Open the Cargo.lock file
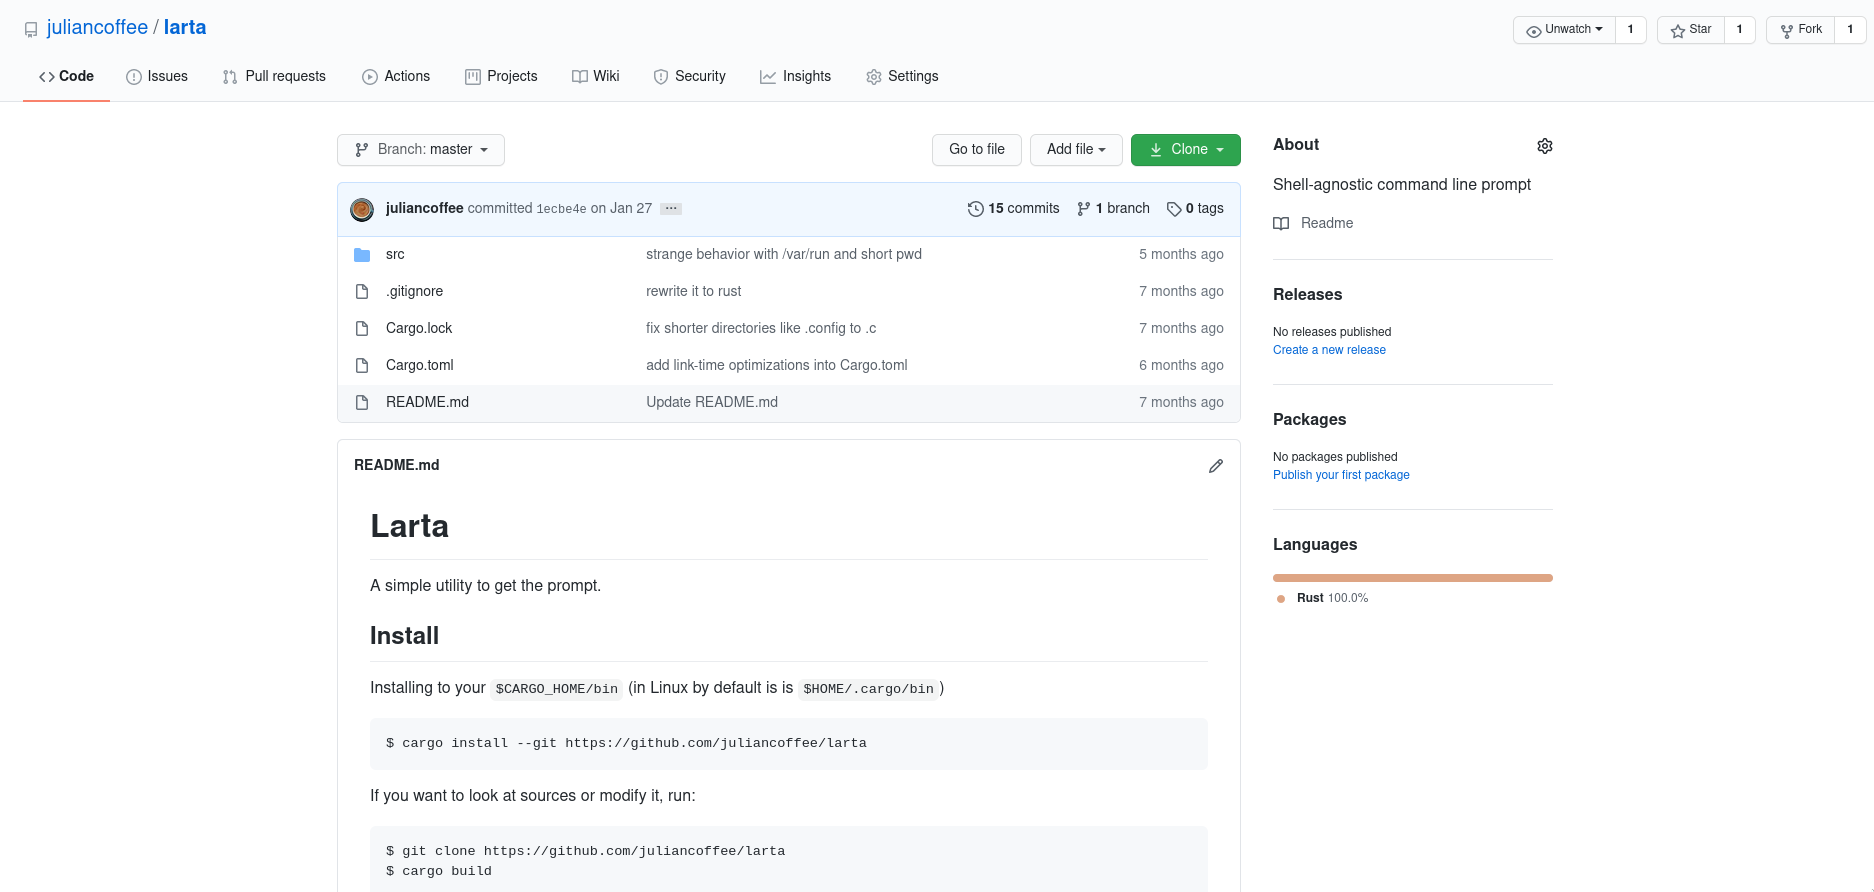1874x892 pixels. 419,328
